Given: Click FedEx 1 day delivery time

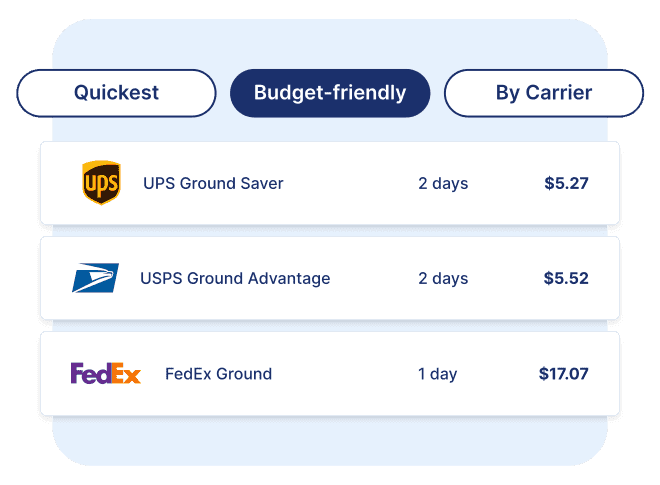Looking at the screenshot, I should tap(437, 374).
